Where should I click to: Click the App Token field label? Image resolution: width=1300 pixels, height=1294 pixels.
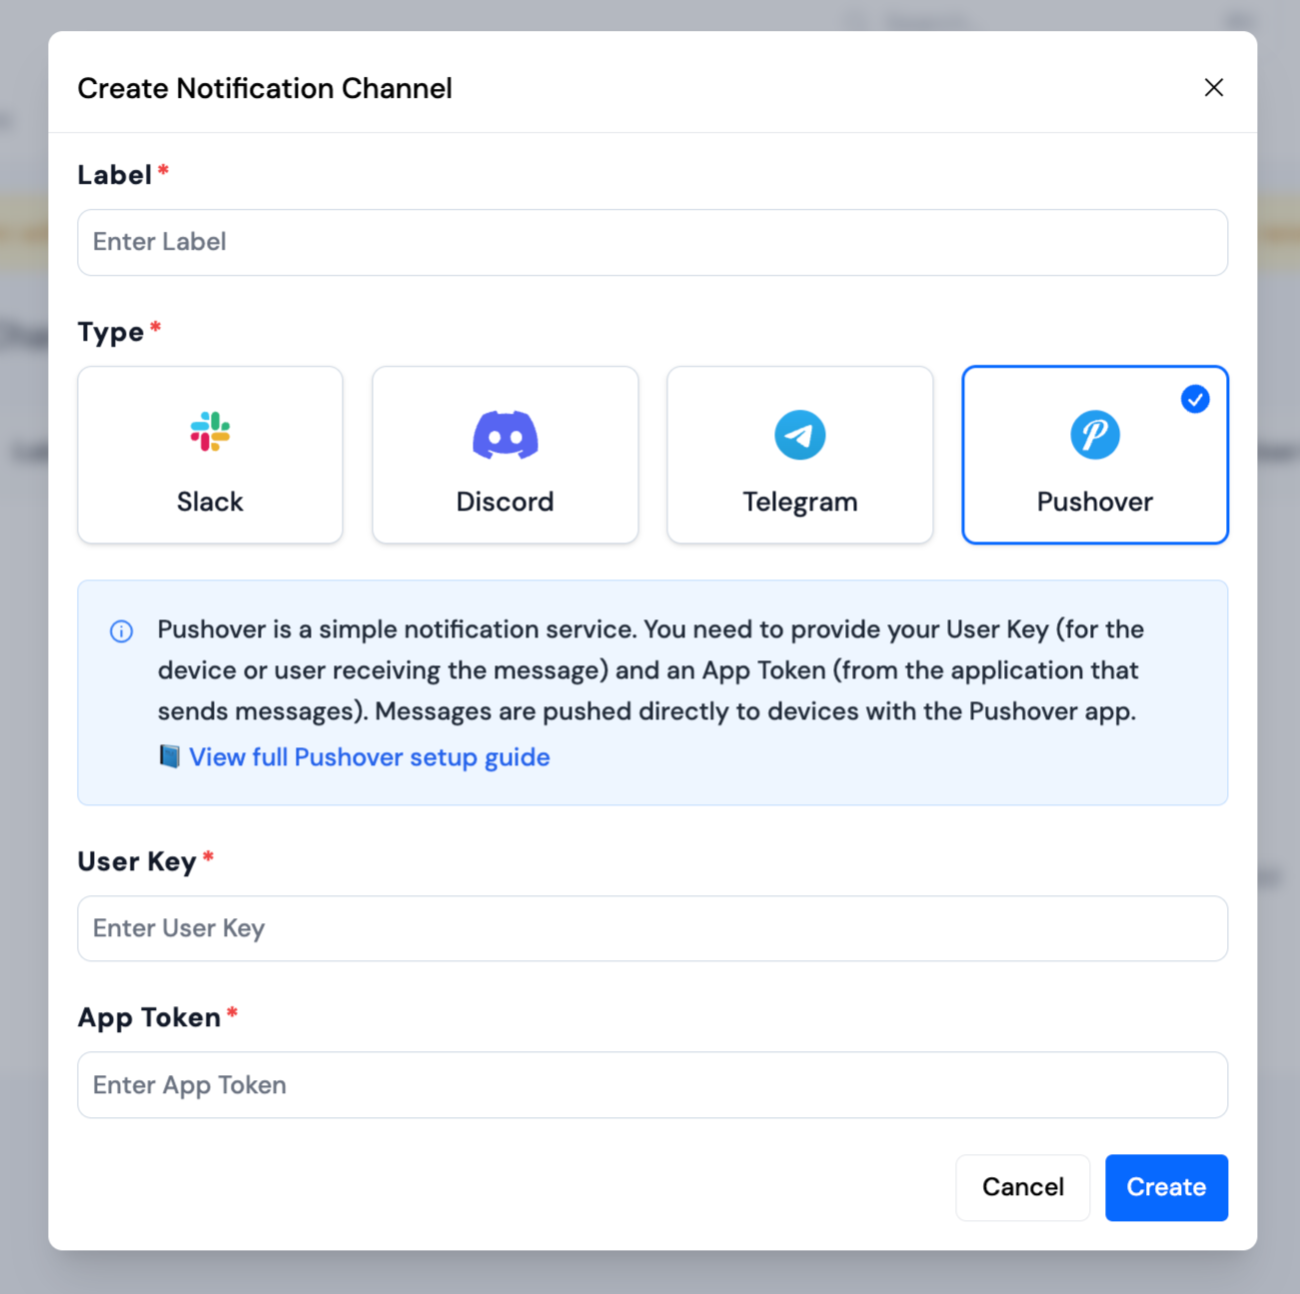pos(149,1017)
